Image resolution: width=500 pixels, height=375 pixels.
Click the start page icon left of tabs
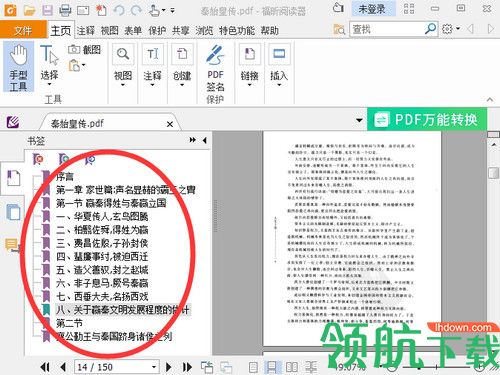[x=13, y=122]
